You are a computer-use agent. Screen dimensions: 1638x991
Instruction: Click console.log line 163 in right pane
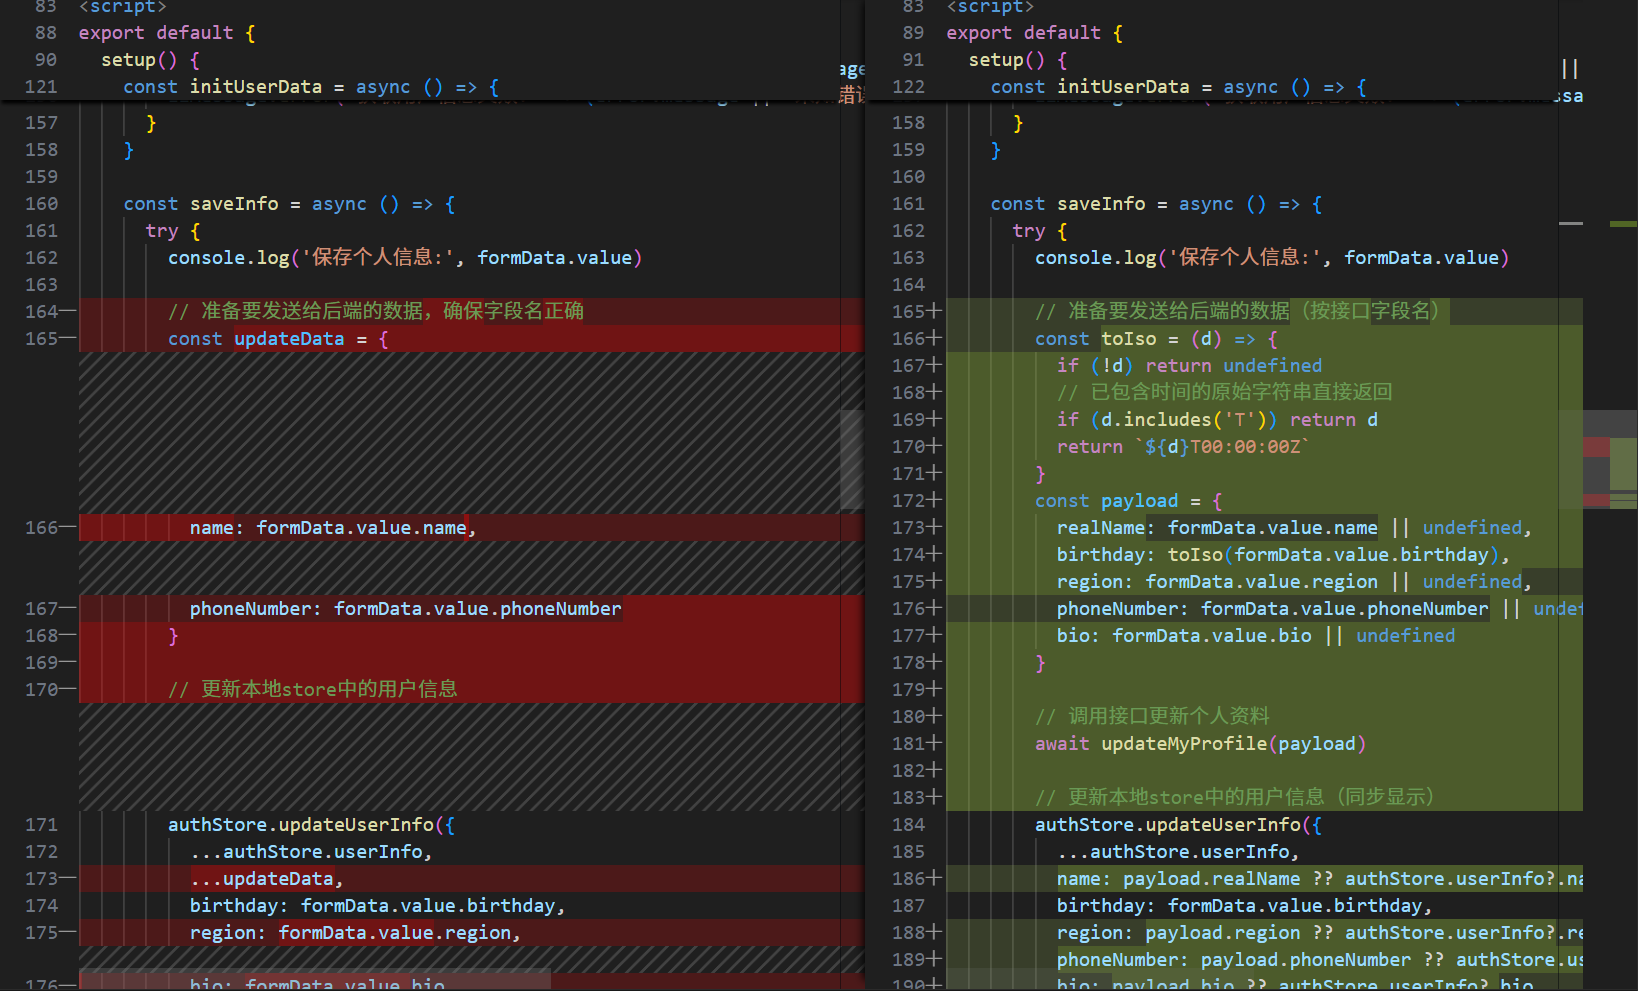1272,258
